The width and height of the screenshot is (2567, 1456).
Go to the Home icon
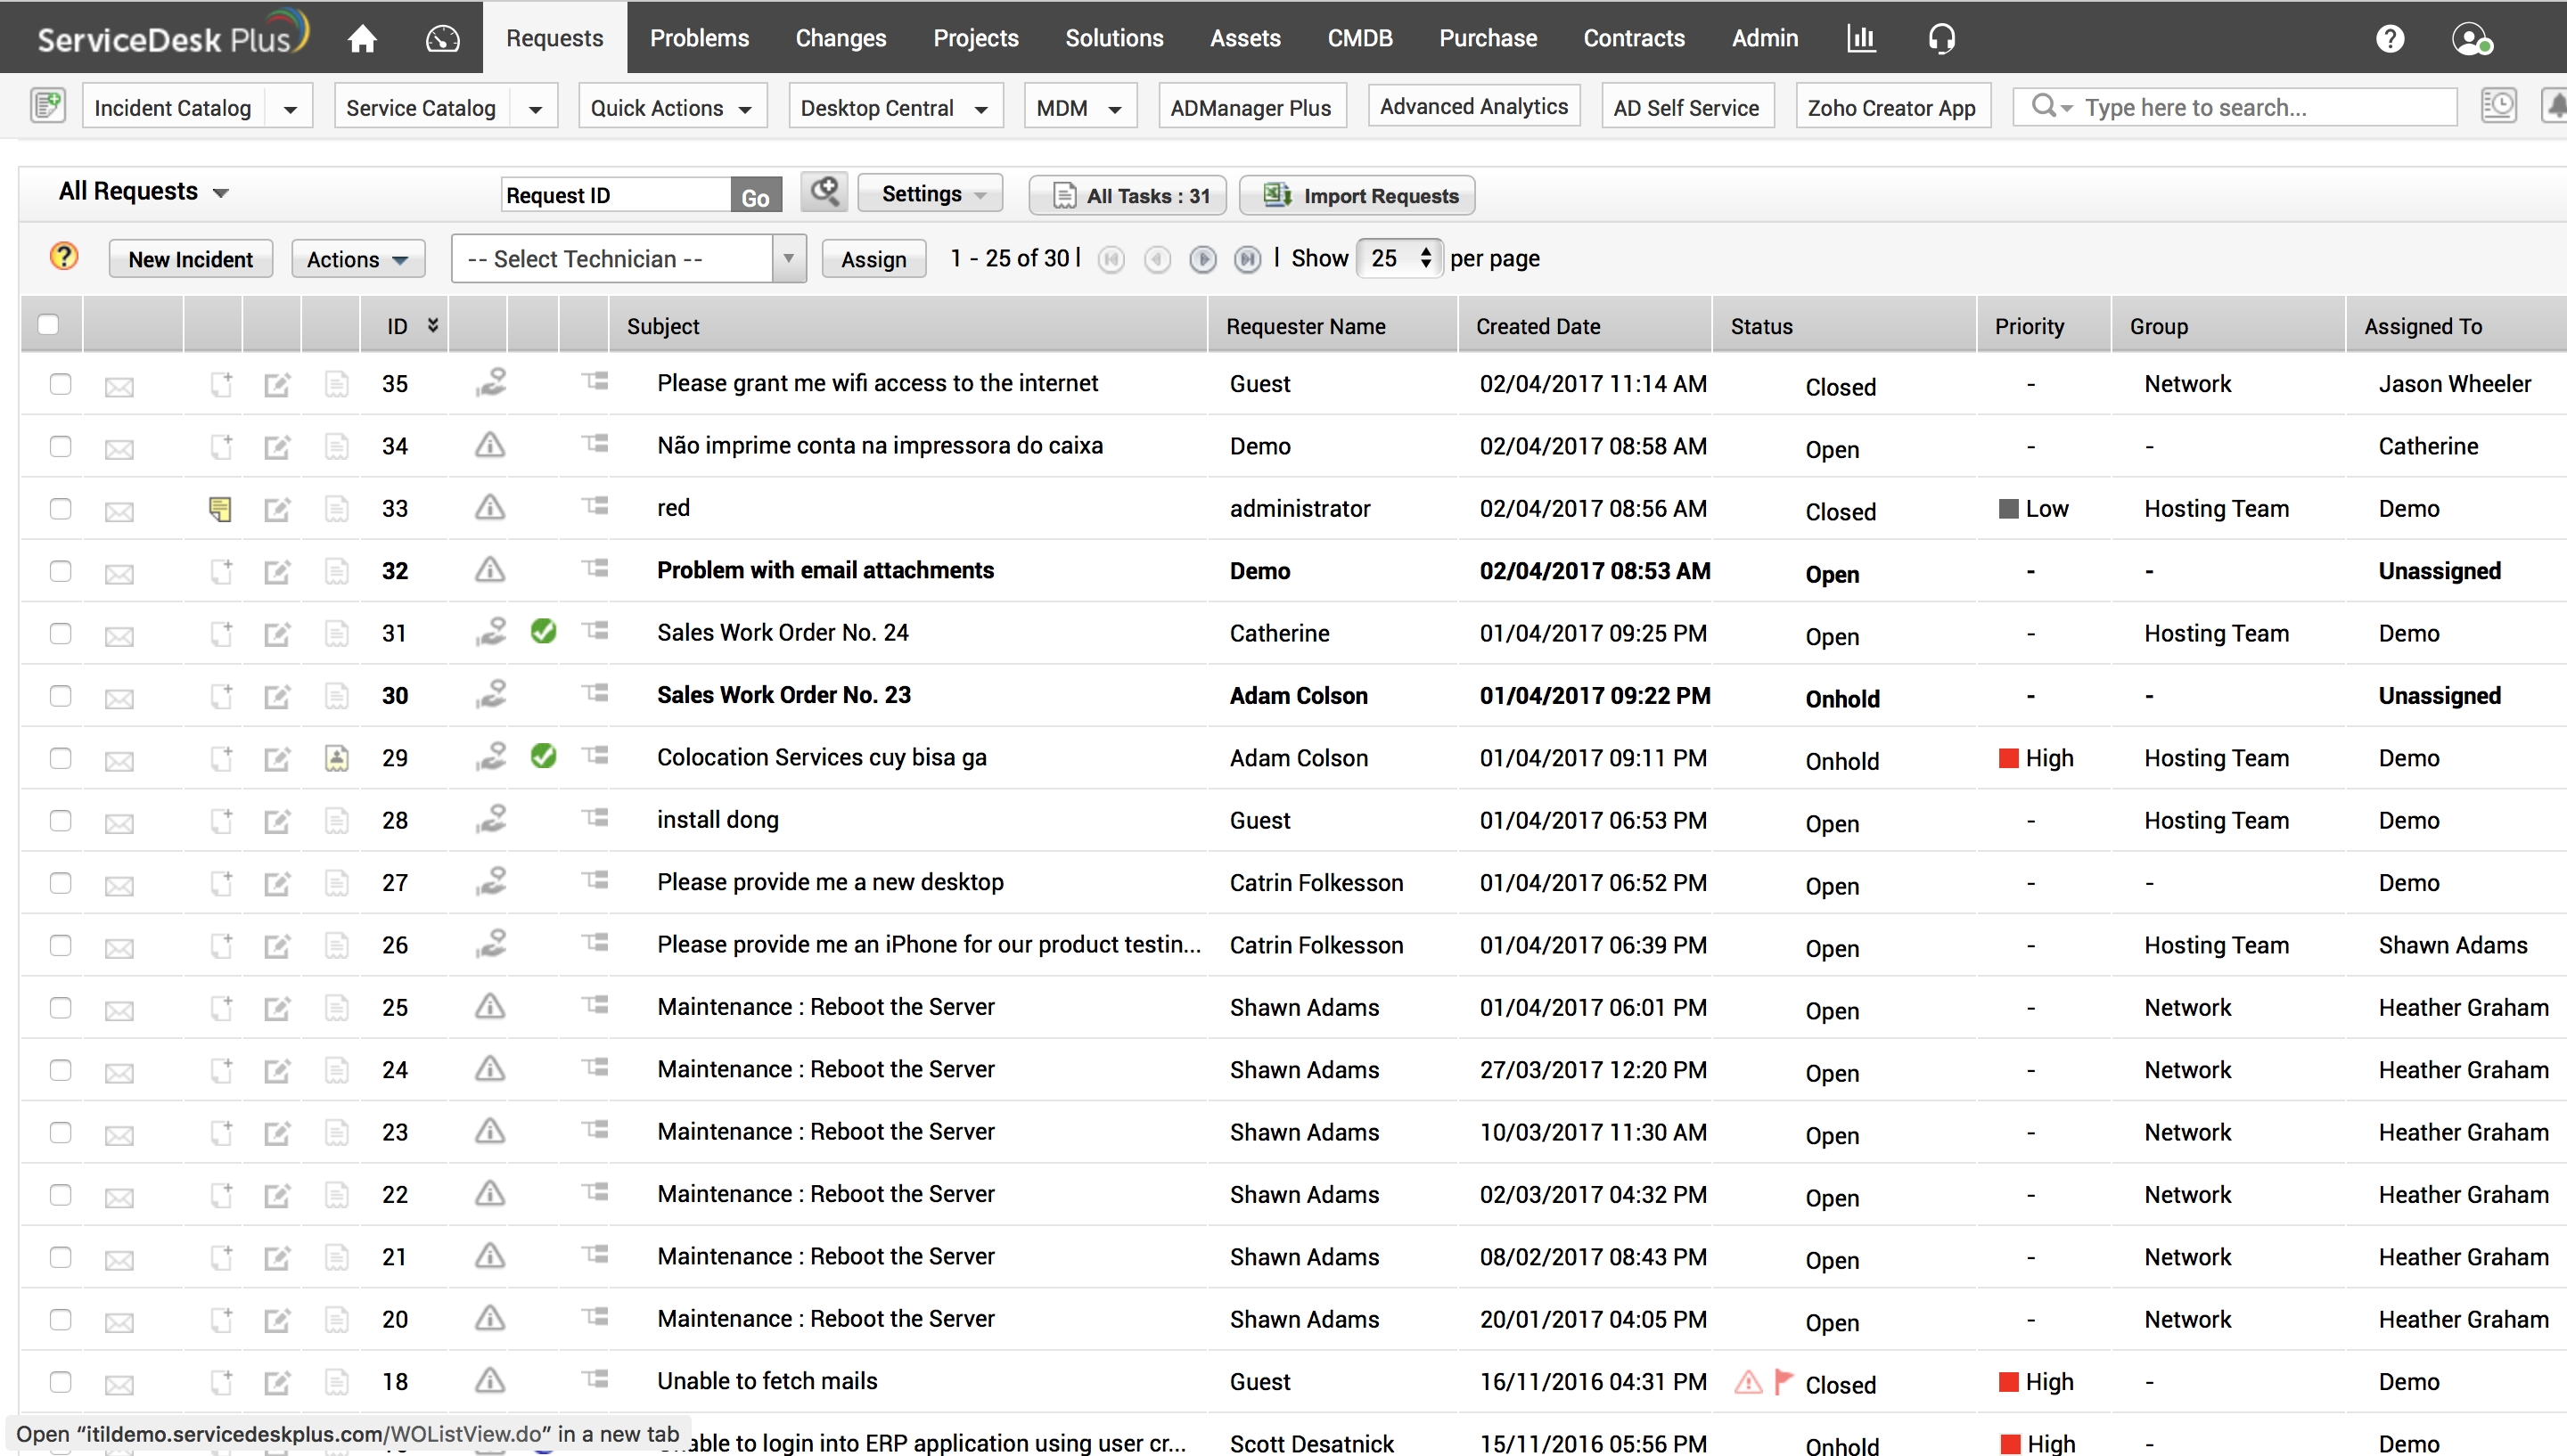[x=362, y=38]
